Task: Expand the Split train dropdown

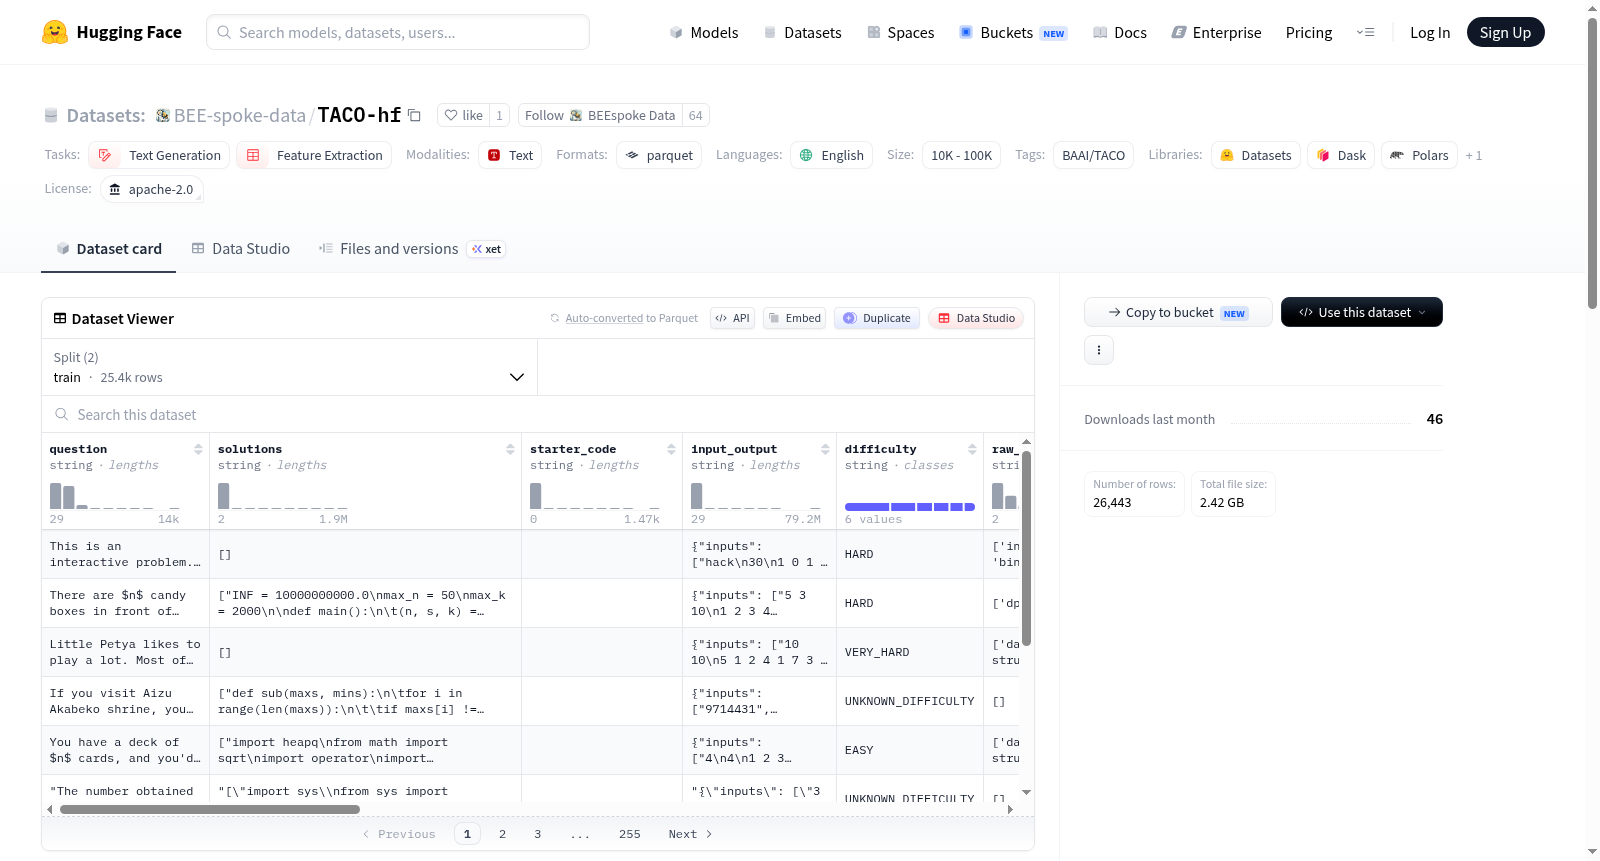Action: 290,367
